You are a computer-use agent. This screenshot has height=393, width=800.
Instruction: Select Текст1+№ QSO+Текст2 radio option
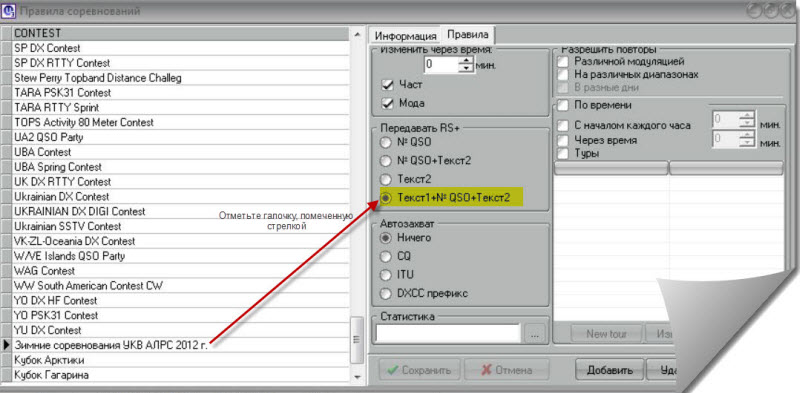[386, 198]
